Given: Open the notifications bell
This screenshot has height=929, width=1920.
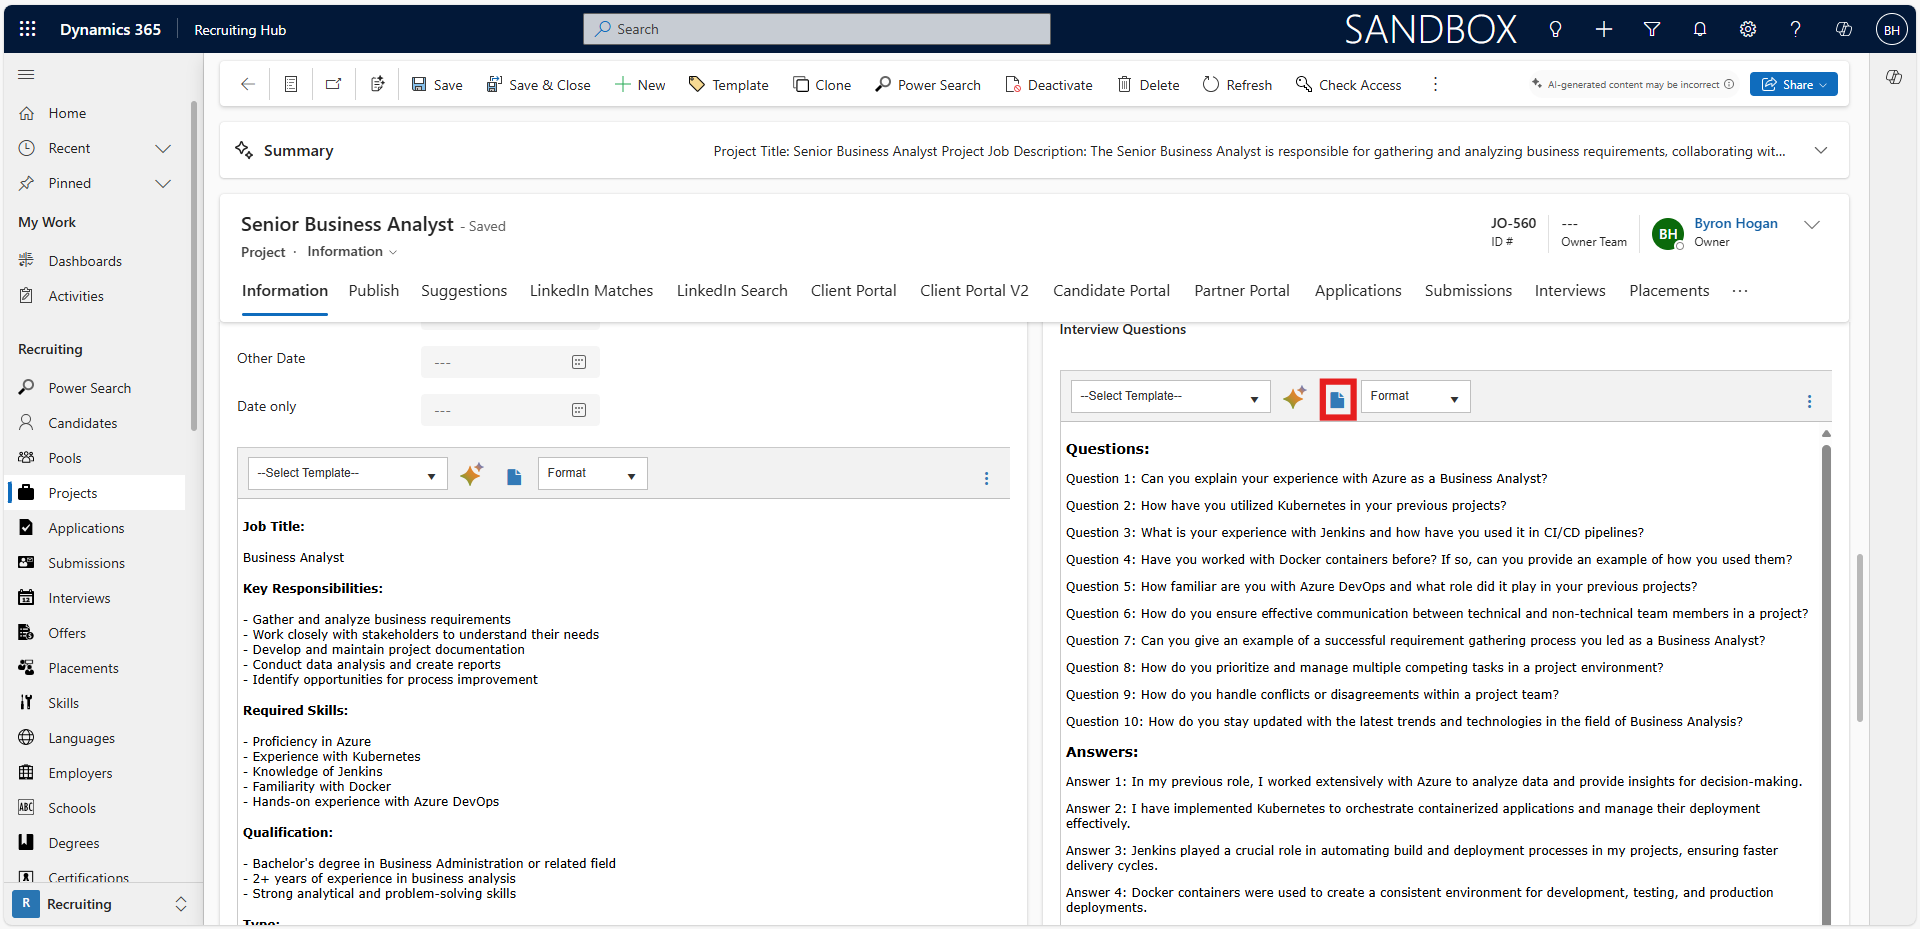Looking at the screenshot, I should [1700, 29].
